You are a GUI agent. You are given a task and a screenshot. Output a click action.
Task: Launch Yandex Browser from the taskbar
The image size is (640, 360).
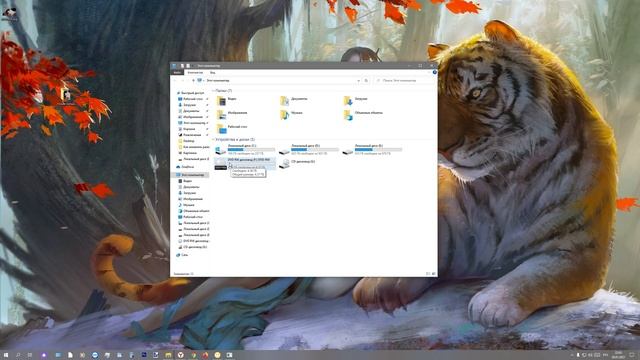tap(180, 355)
